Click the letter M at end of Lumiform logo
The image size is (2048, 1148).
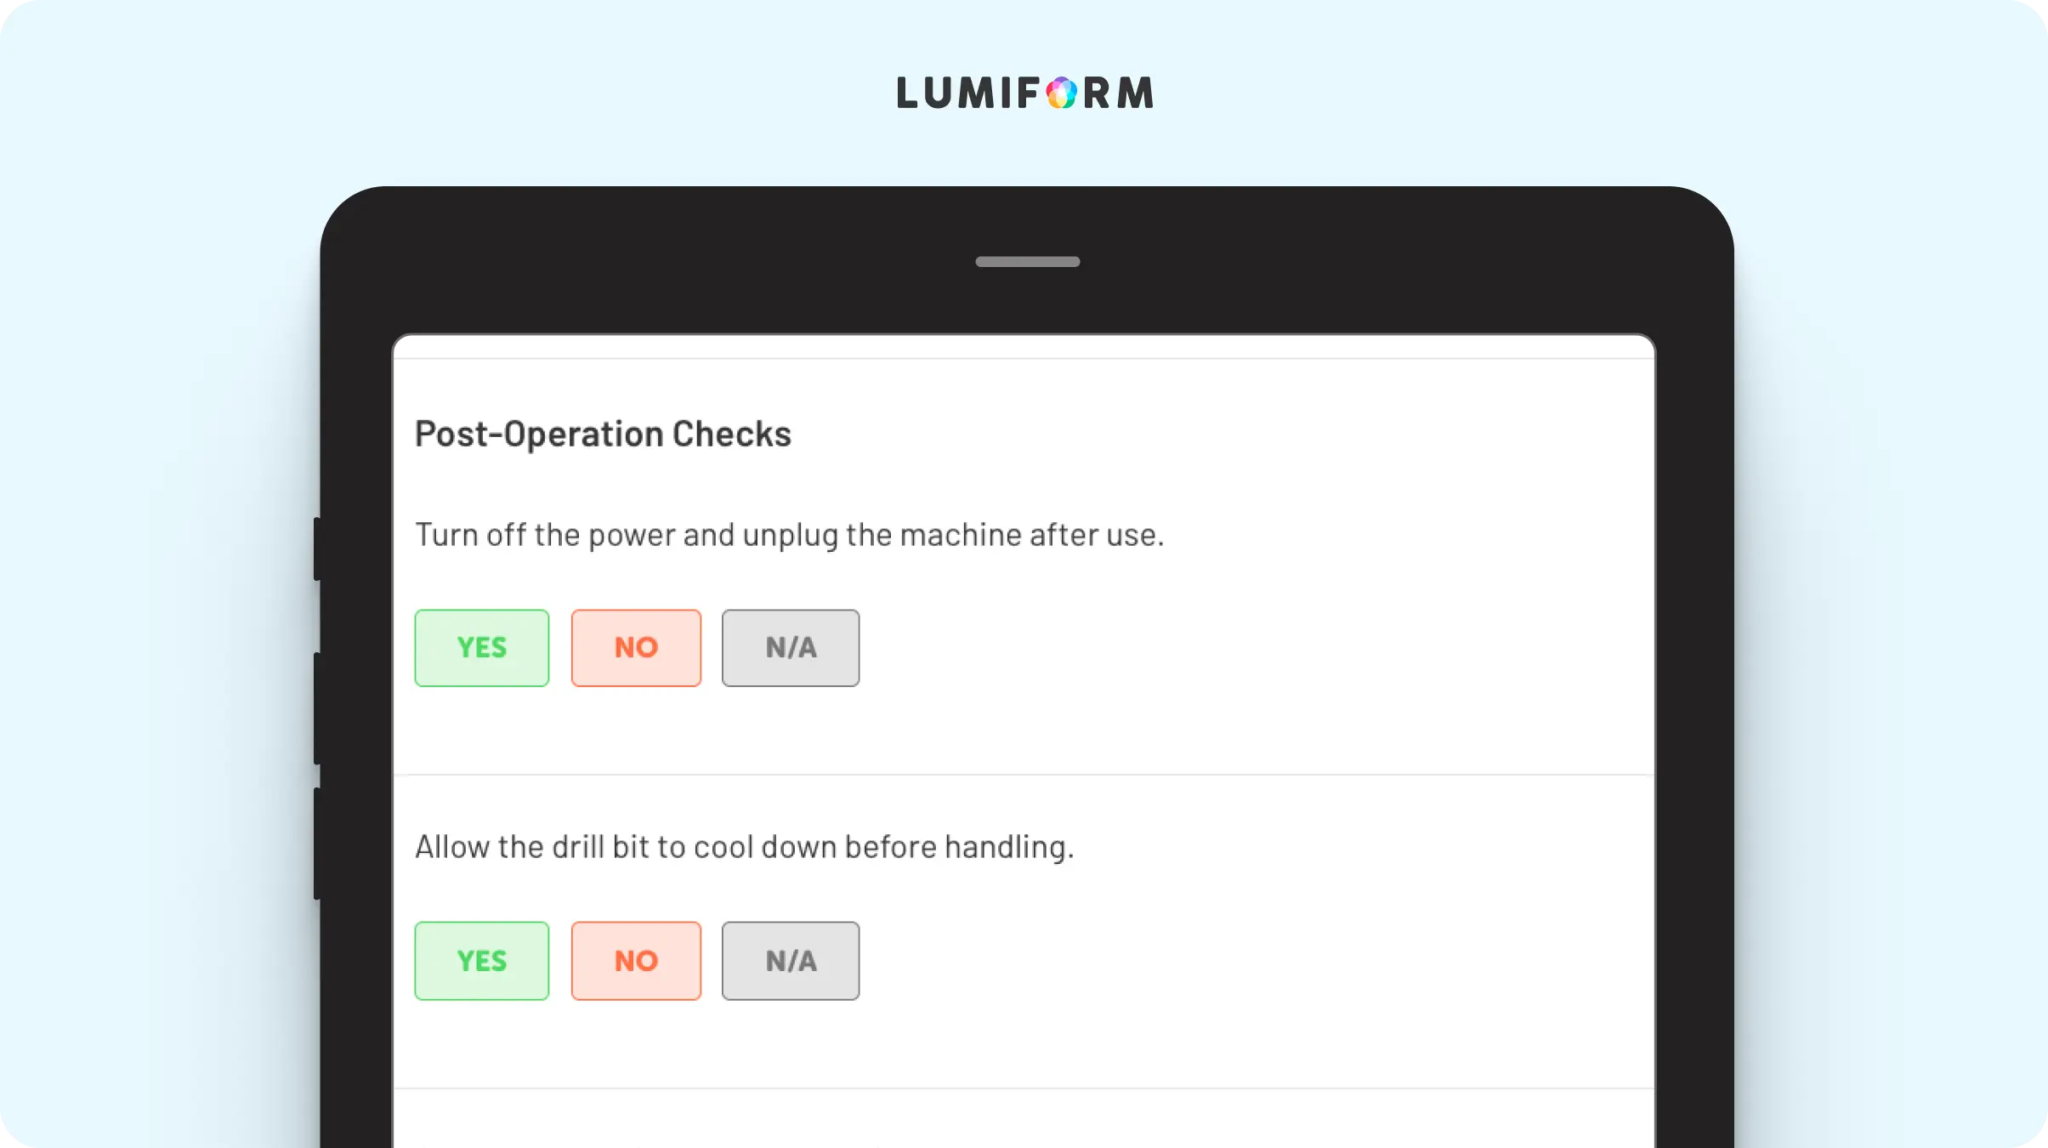pos(1135,93)
